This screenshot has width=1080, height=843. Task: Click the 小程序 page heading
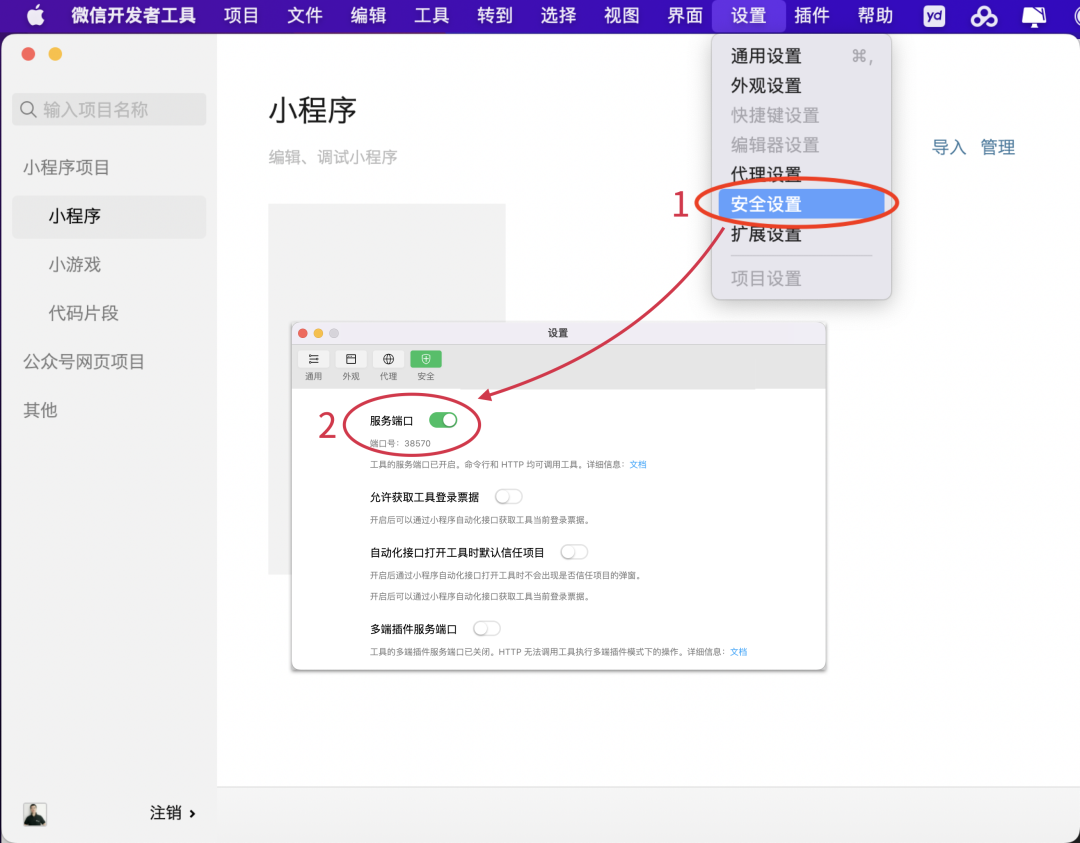pos(312,110)
